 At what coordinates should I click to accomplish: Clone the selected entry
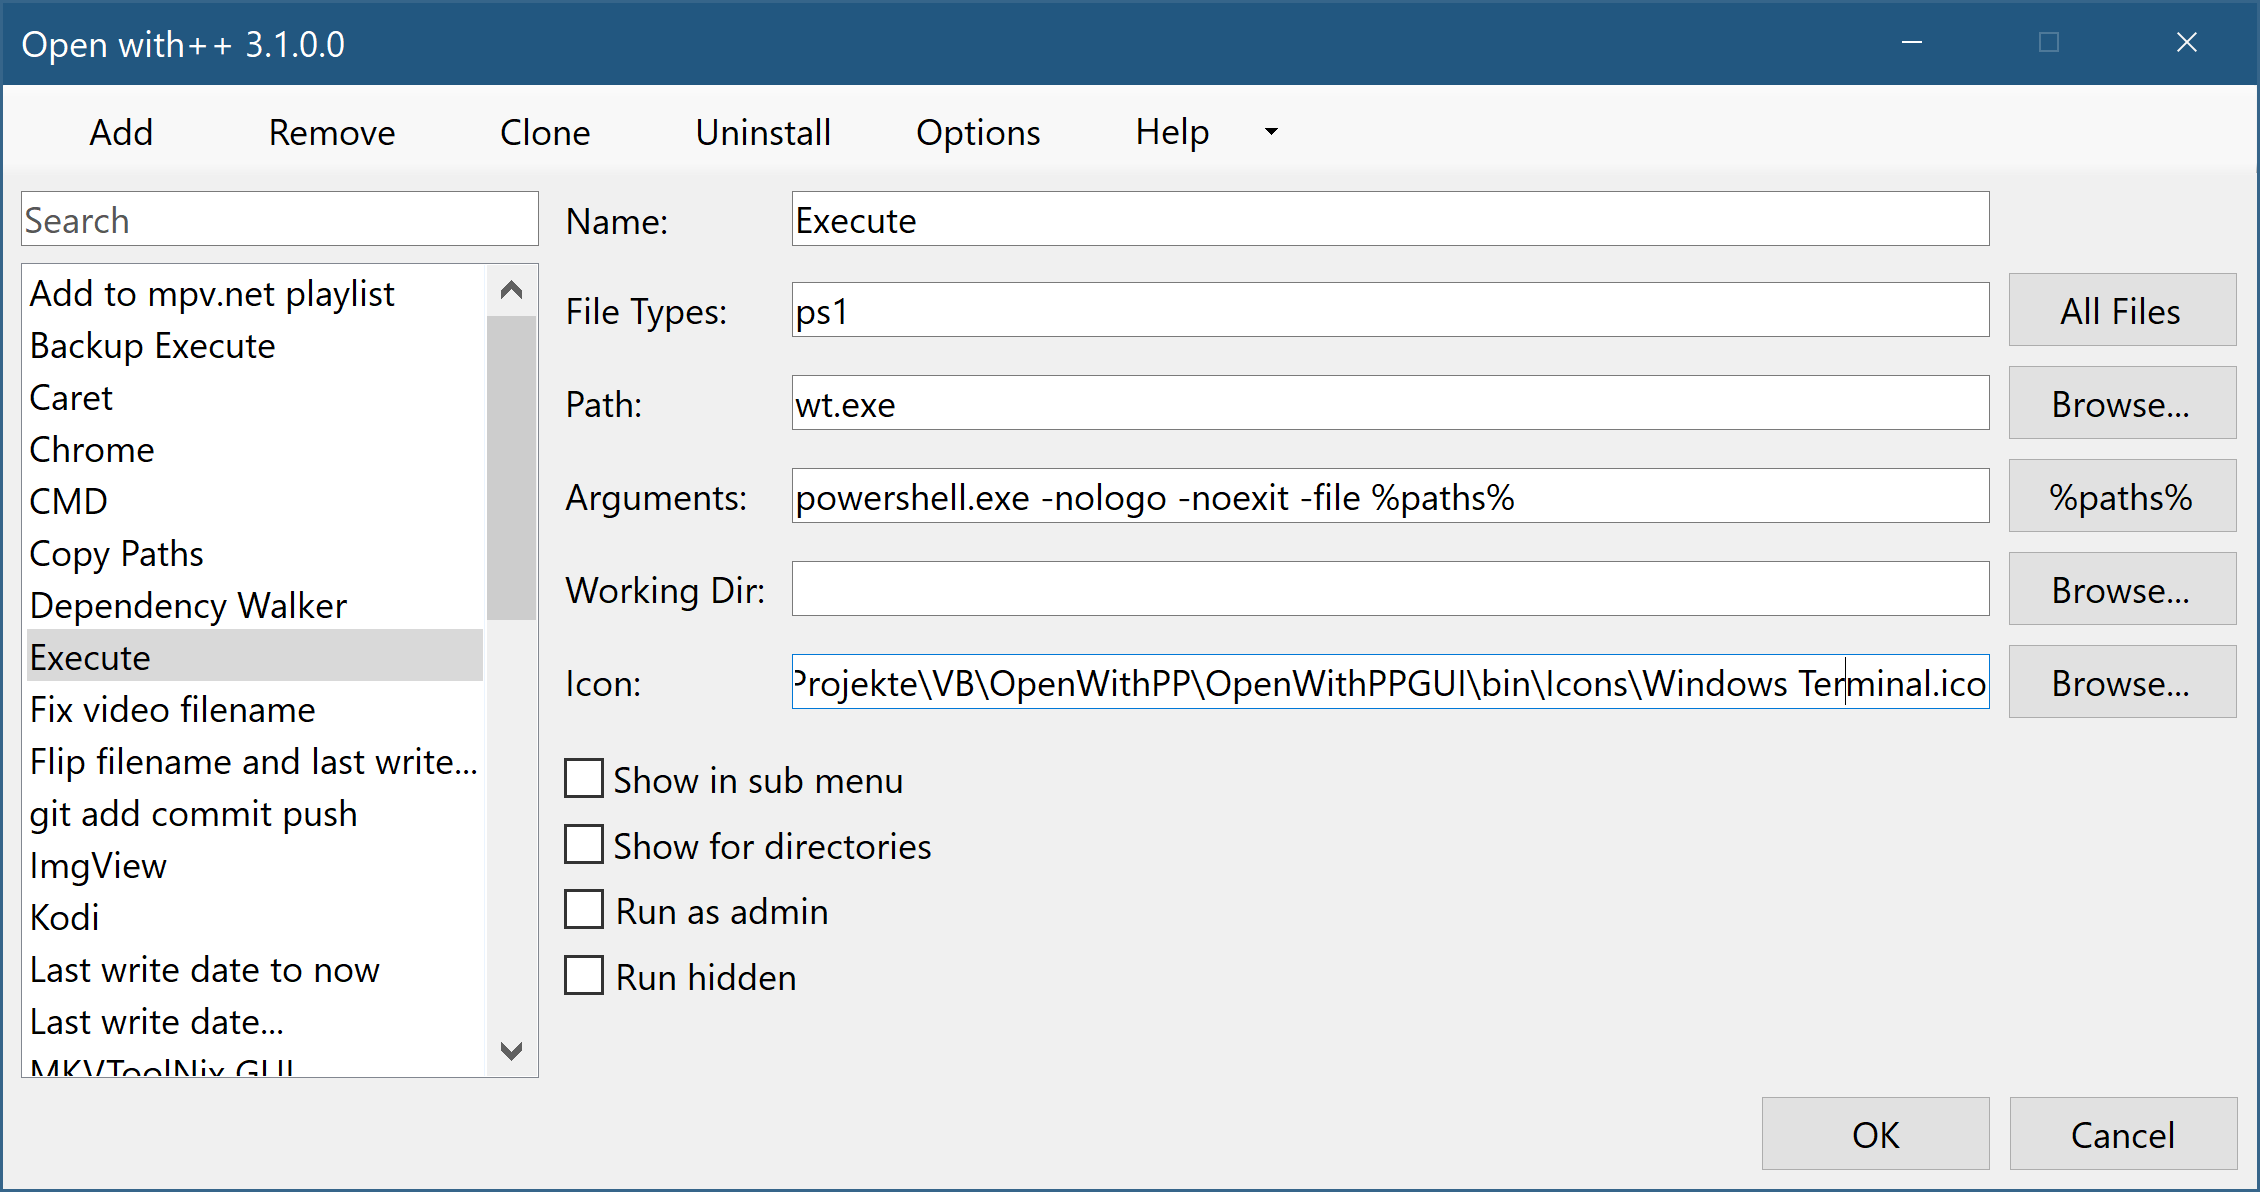pyautogui.click(x=545, y=132)
